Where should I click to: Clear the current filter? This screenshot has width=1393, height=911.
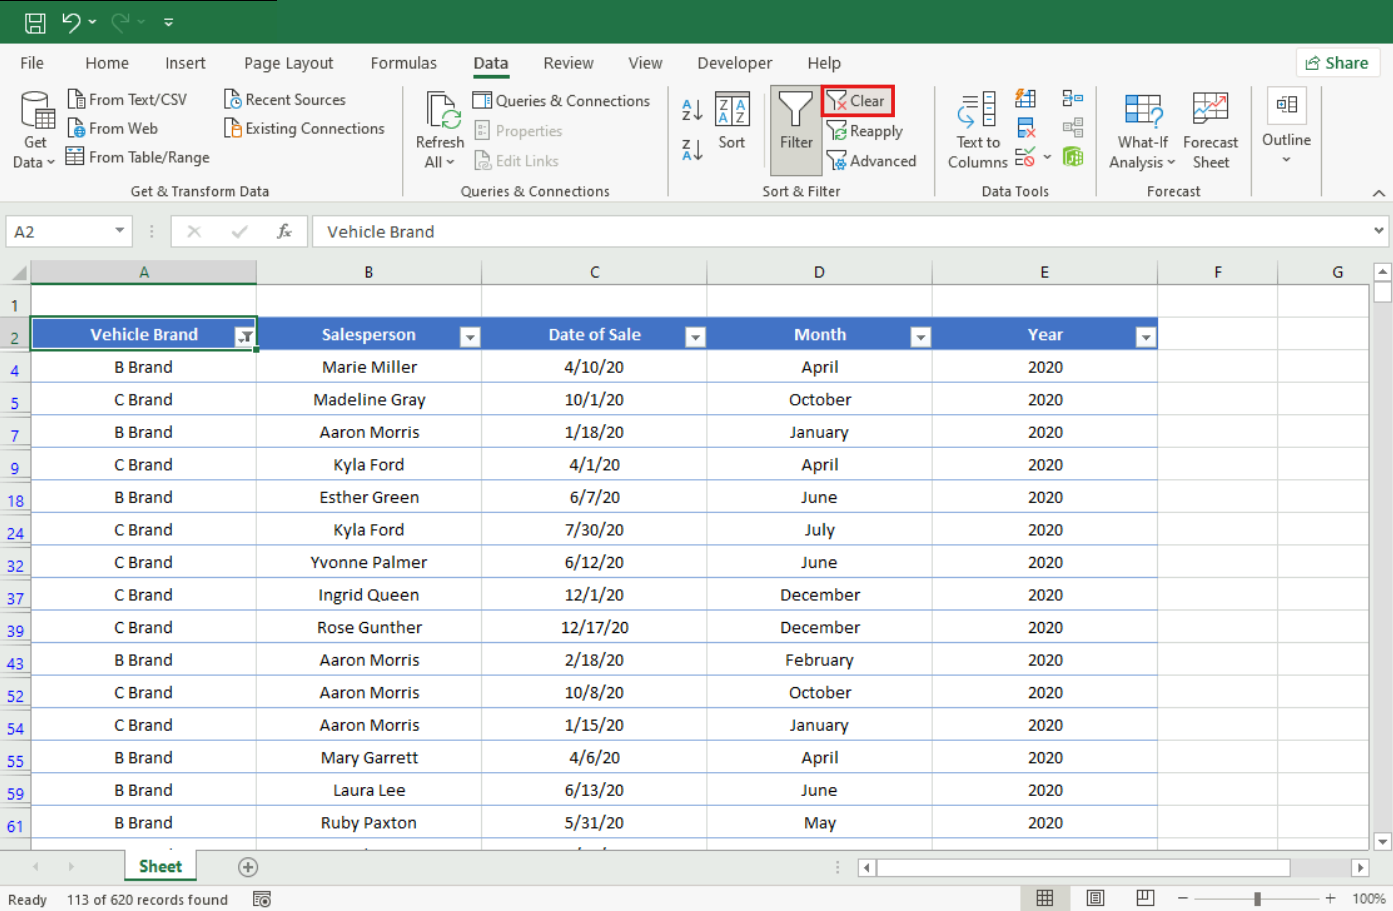click(857, 100)
